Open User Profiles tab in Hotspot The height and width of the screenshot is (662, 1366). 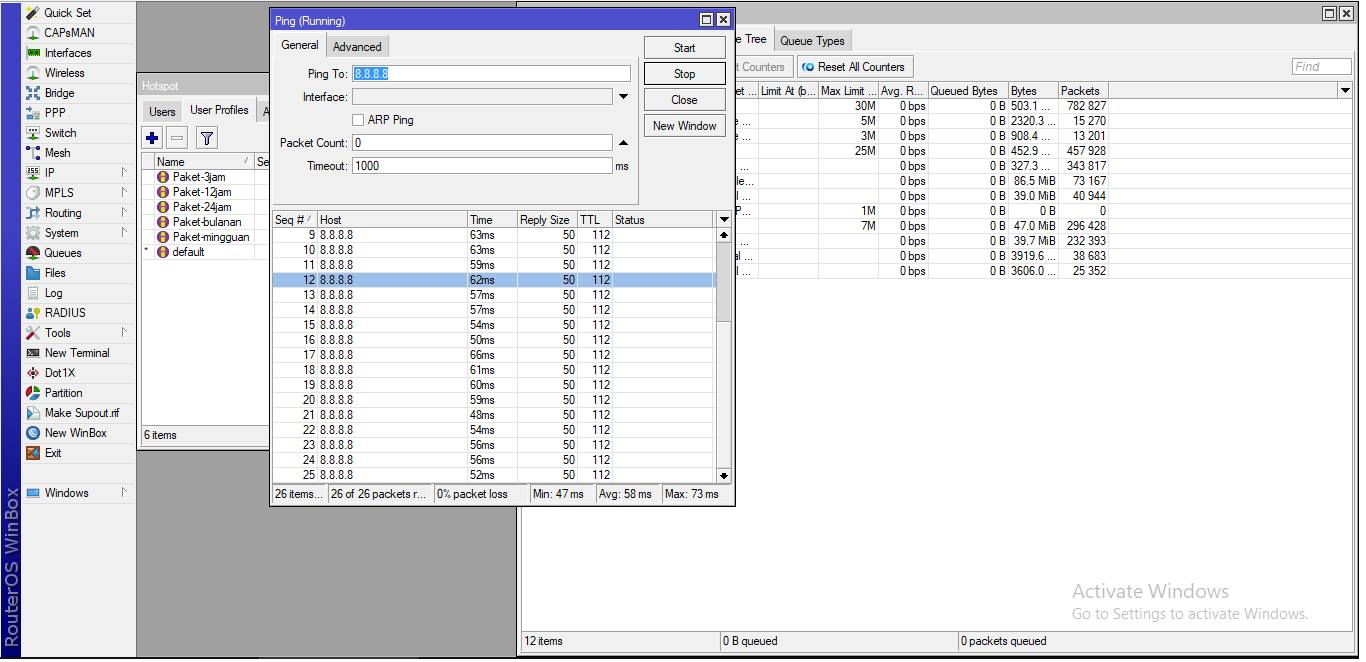point(219,110)
